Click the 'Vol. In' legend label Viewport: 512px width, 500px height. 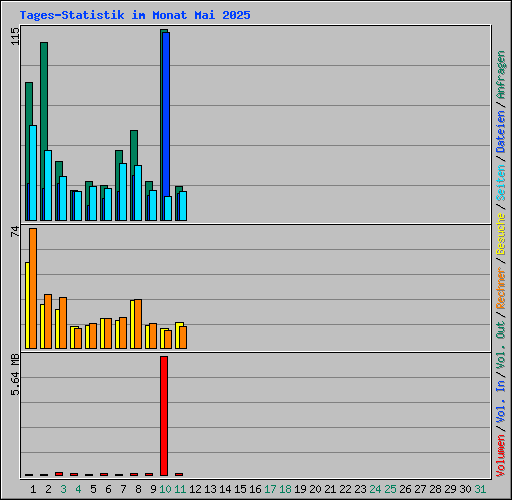(501, 402)
